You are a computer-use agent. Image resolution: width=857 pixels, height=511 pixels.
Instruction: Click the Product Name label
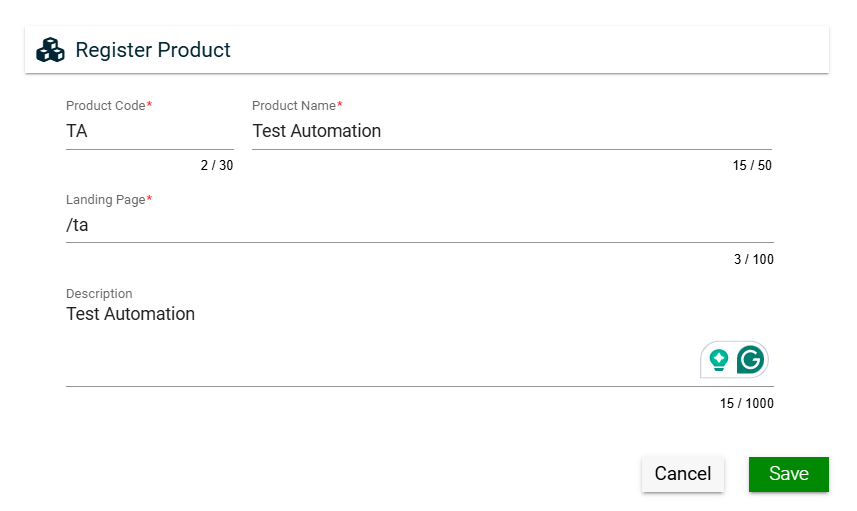pyautogui.click(x=293, y=106)
